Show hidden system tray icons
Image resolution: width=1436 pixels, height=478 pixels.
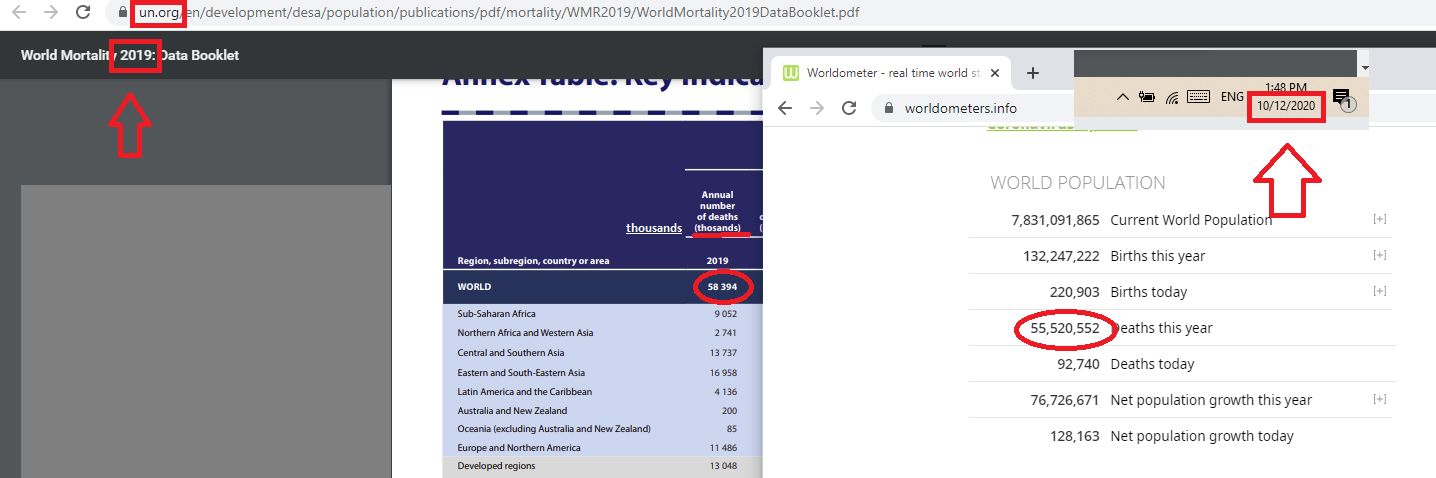1122,97
